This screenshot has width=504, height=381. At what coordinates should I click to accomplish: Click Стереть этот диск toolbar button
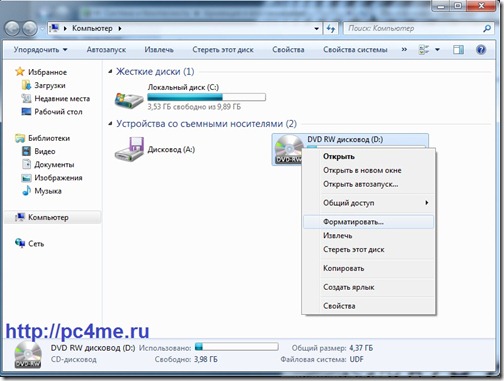[x=223, y=50]
